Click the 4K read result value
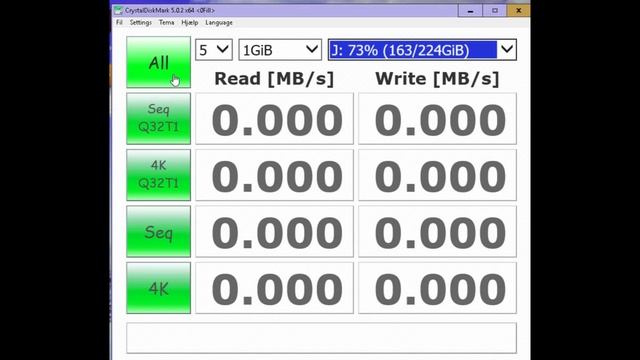The width and height of the screenshot is (640, 360). (274, 288)
